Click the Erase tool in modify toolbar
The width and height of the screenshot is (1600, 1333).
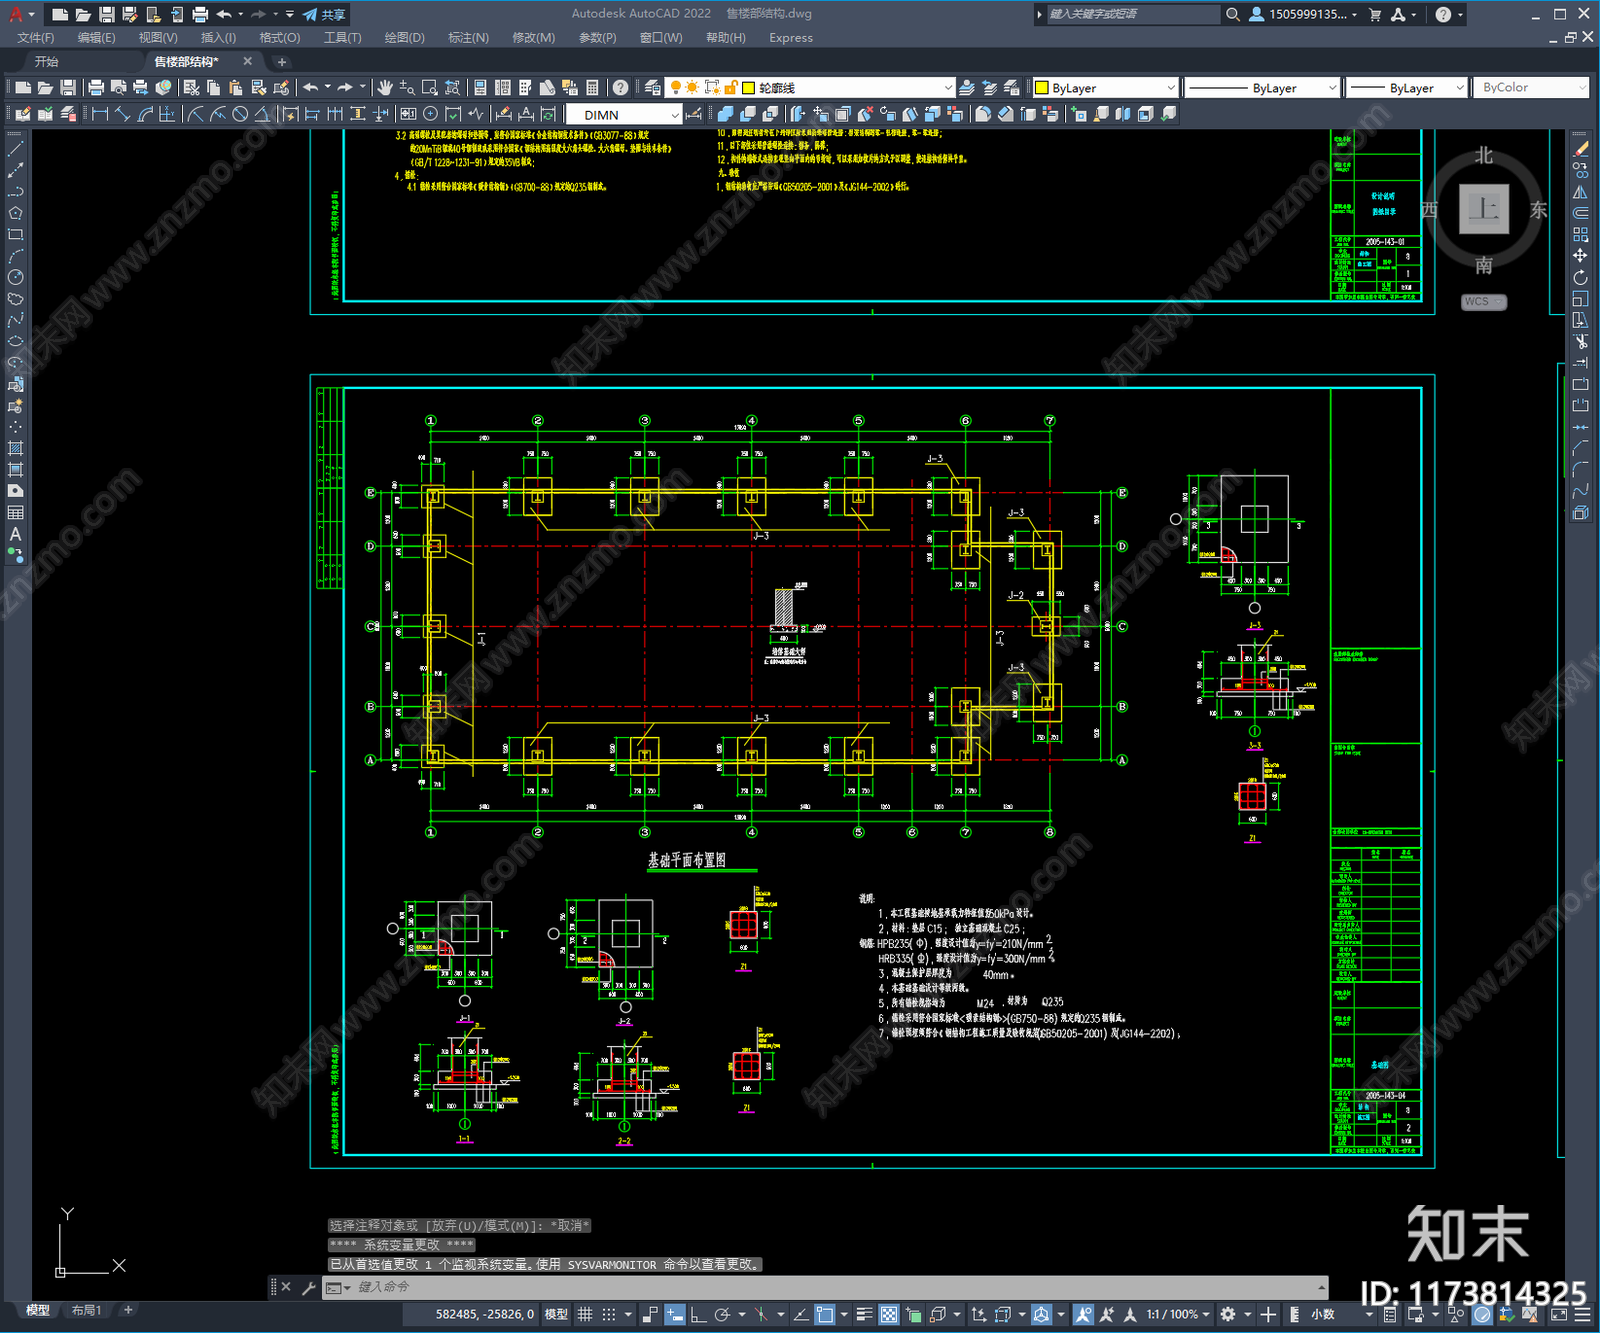pos(1580,148)
